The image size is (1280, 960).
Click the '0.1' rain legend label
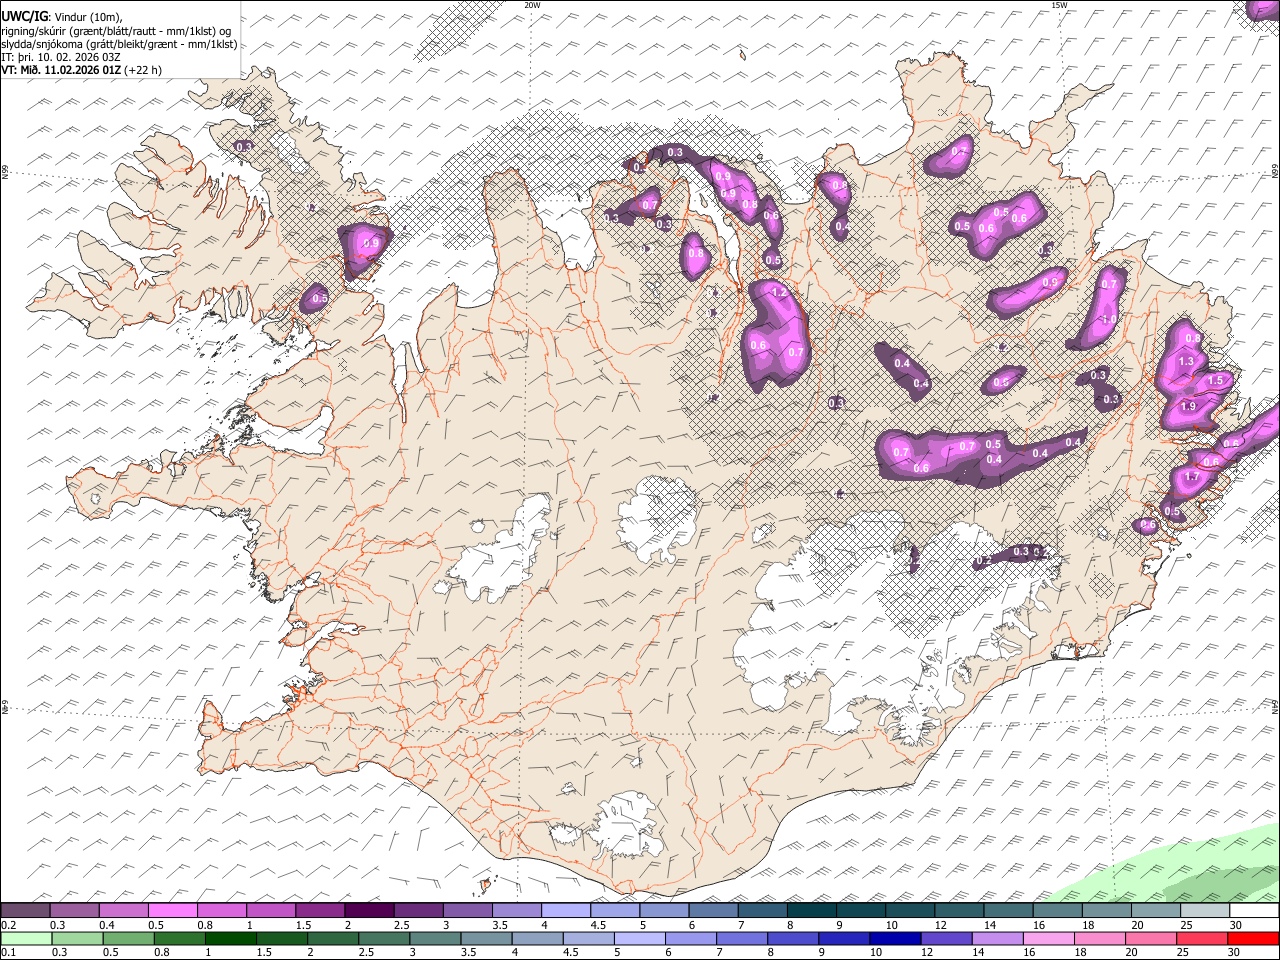(x=7, y=953)
